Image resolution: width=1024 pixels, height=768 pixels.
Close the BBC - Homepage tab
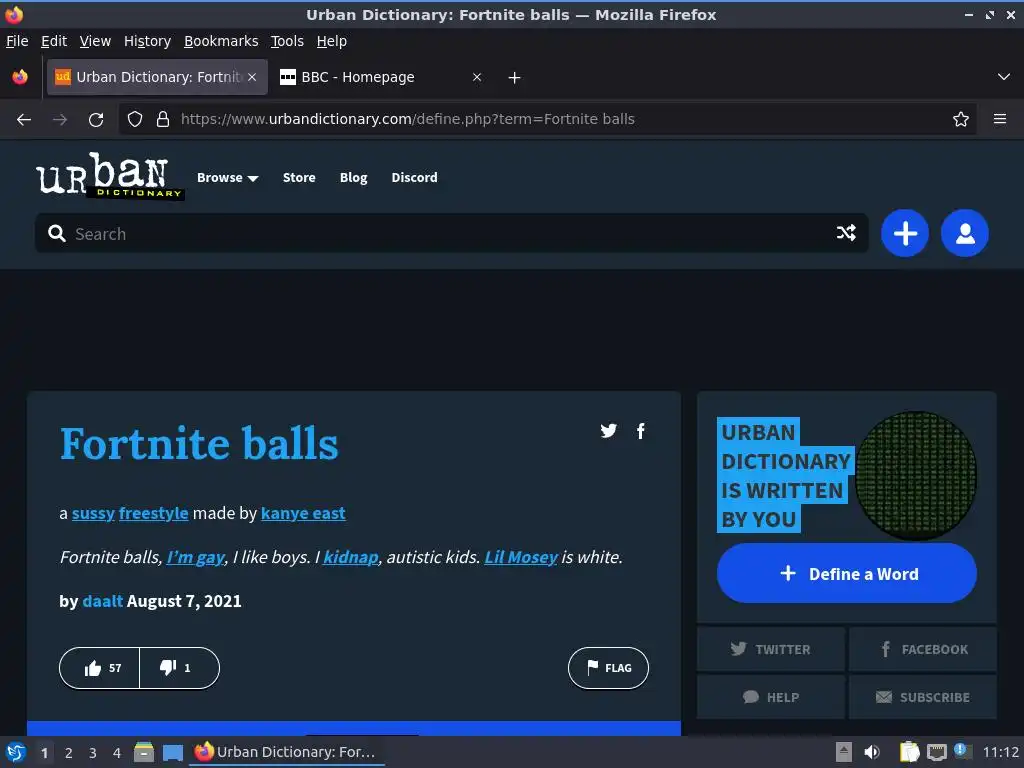477,77
